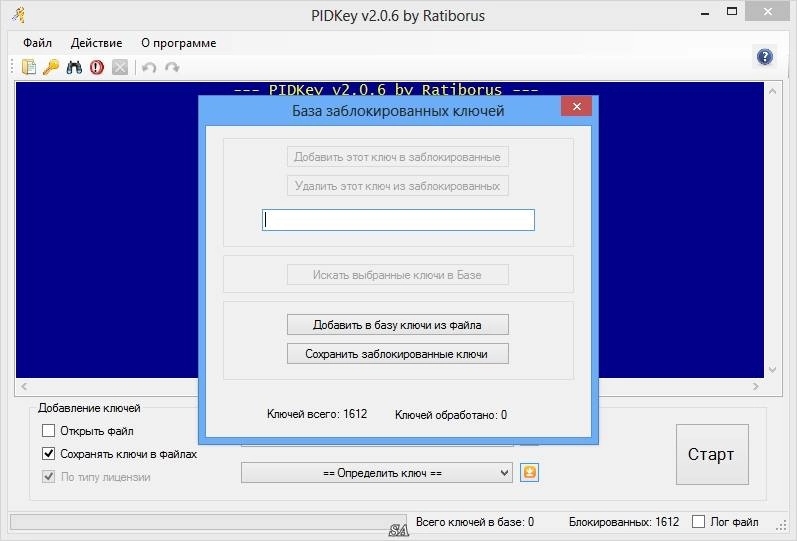Open help via blue question mark icon
This screenshot has width=797, height=541.
tap(764, 56)
